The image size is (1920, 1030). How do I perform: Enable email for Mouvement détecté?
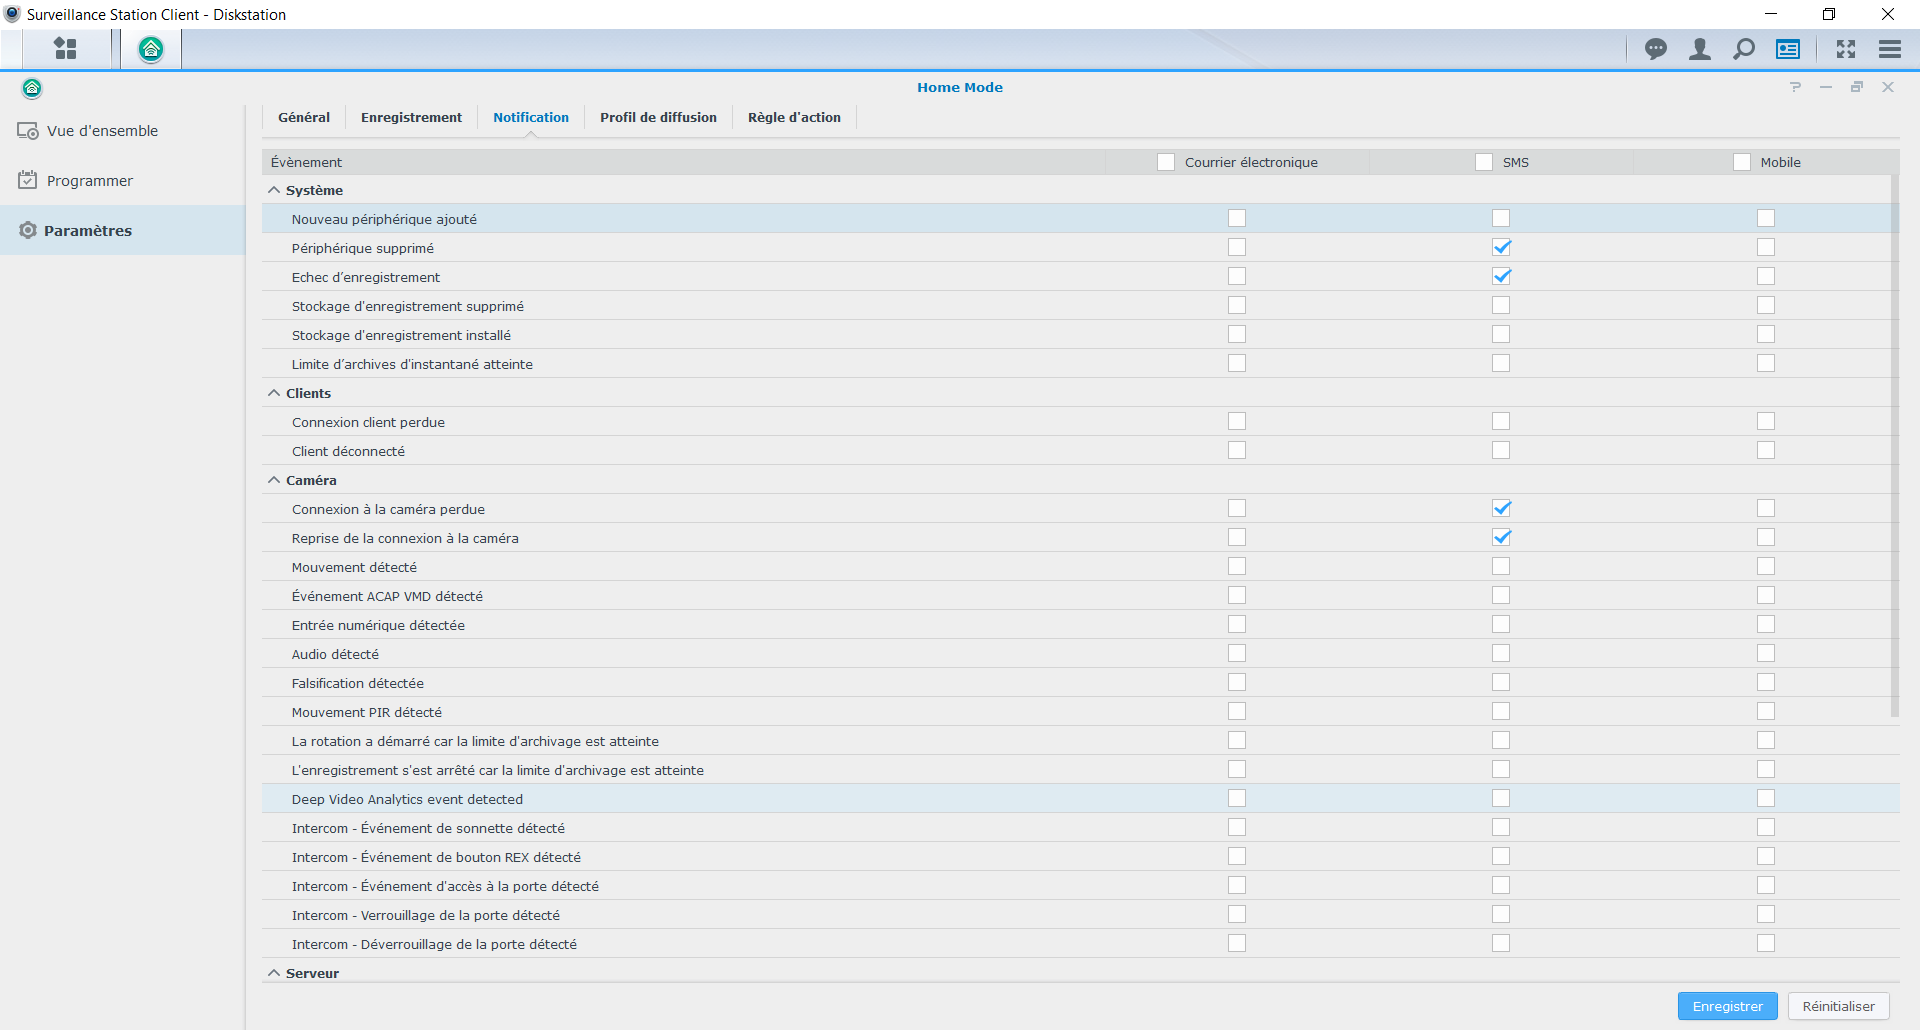click(x=1237, y=567)
